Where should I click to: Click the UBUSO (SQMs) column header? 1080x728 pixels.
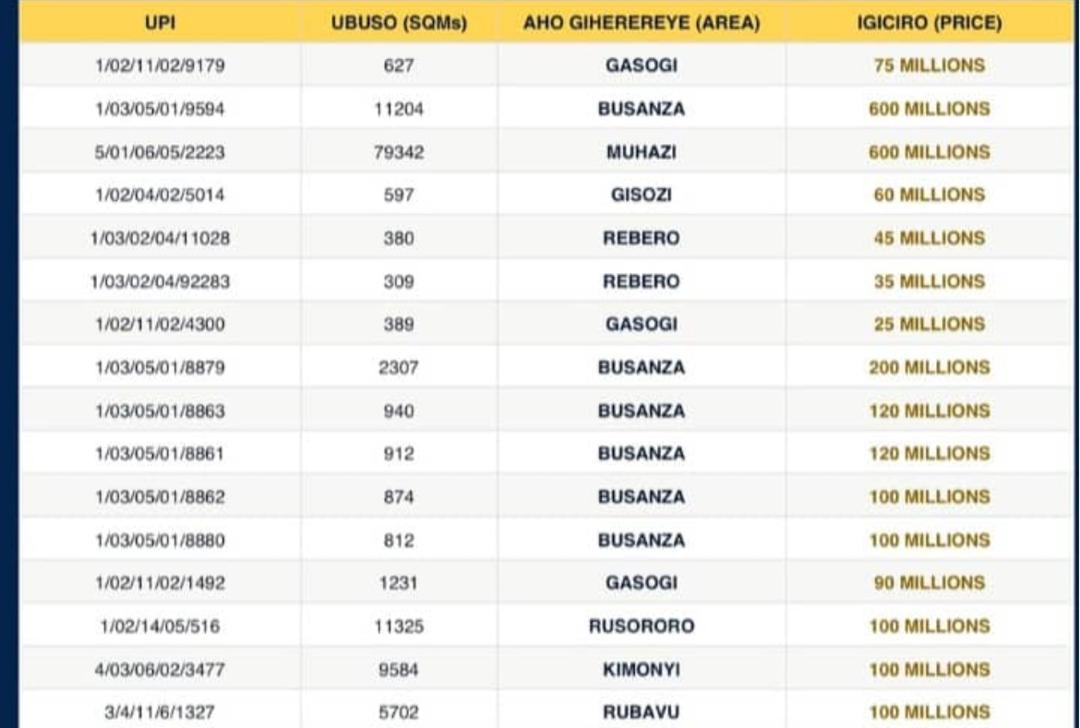399,23
